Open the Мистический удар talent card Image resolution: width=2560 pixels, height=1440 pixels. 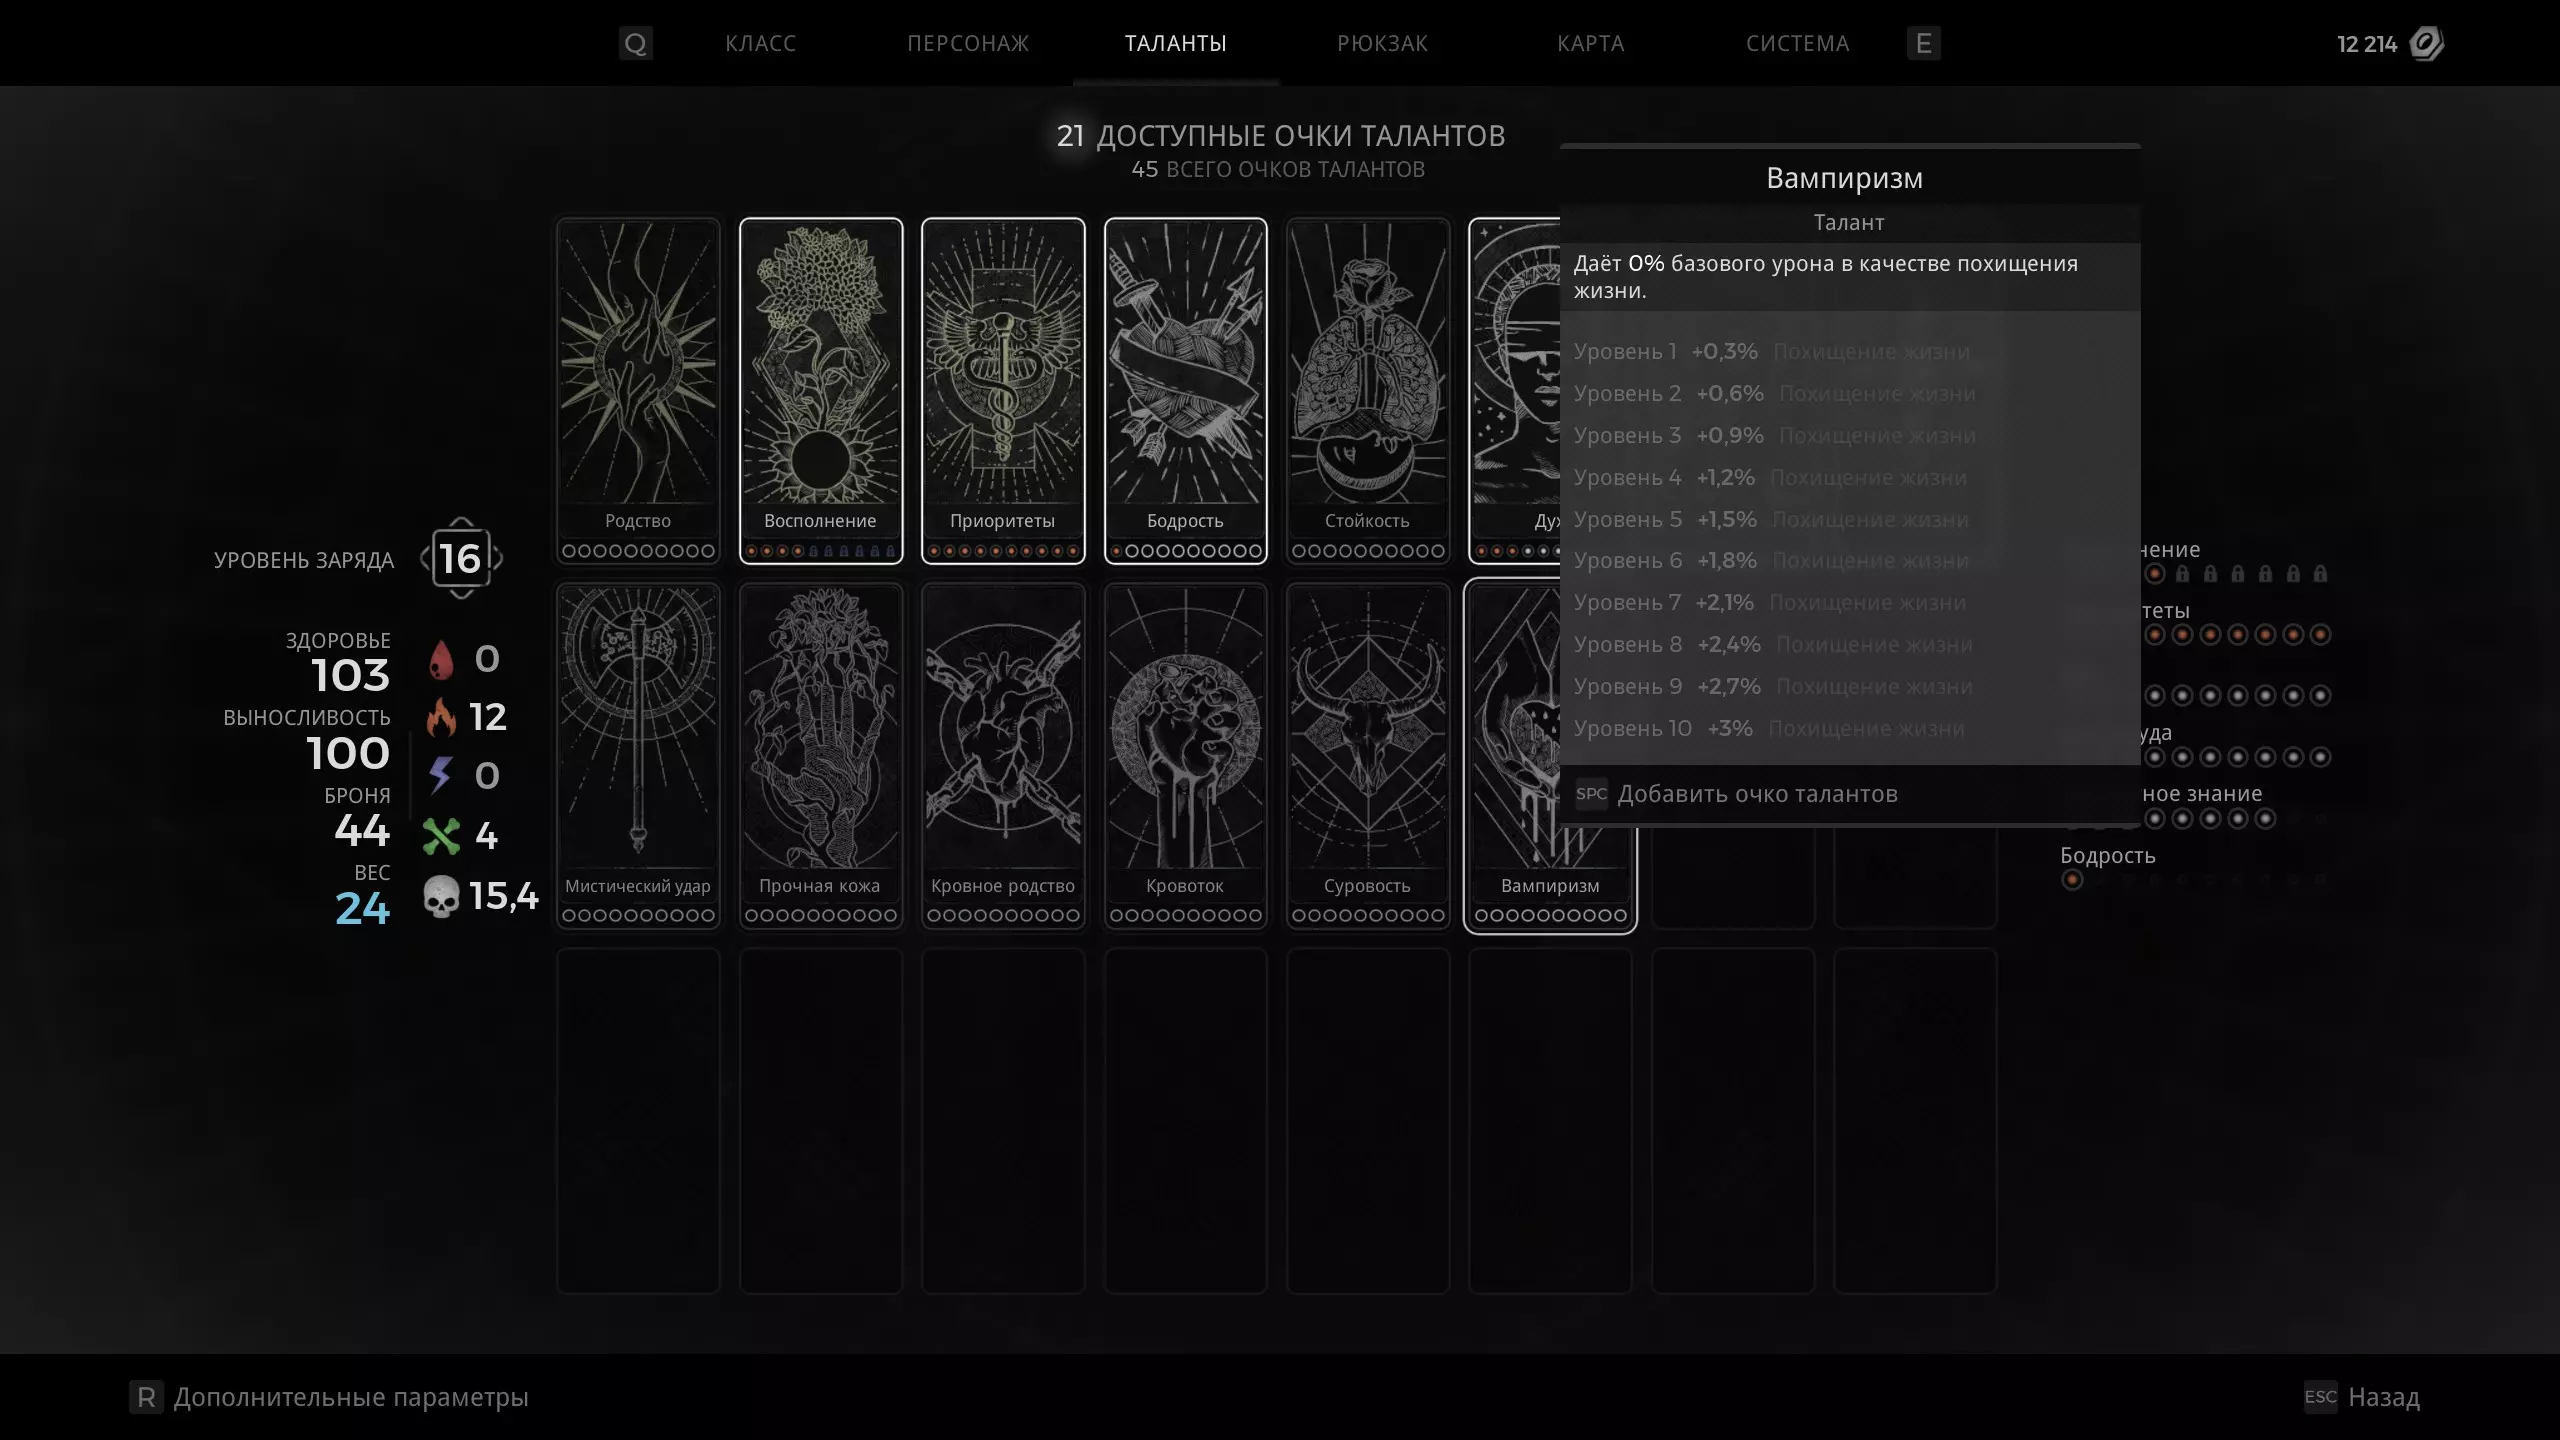(638, 756)
